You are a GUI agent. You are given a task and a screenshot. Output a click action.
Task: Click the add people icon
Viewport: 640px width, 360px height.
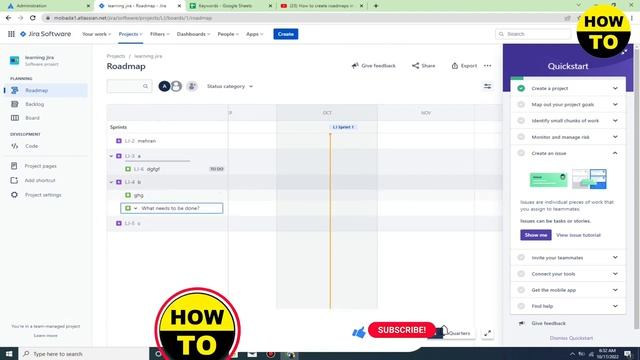[x=192, y=86]
